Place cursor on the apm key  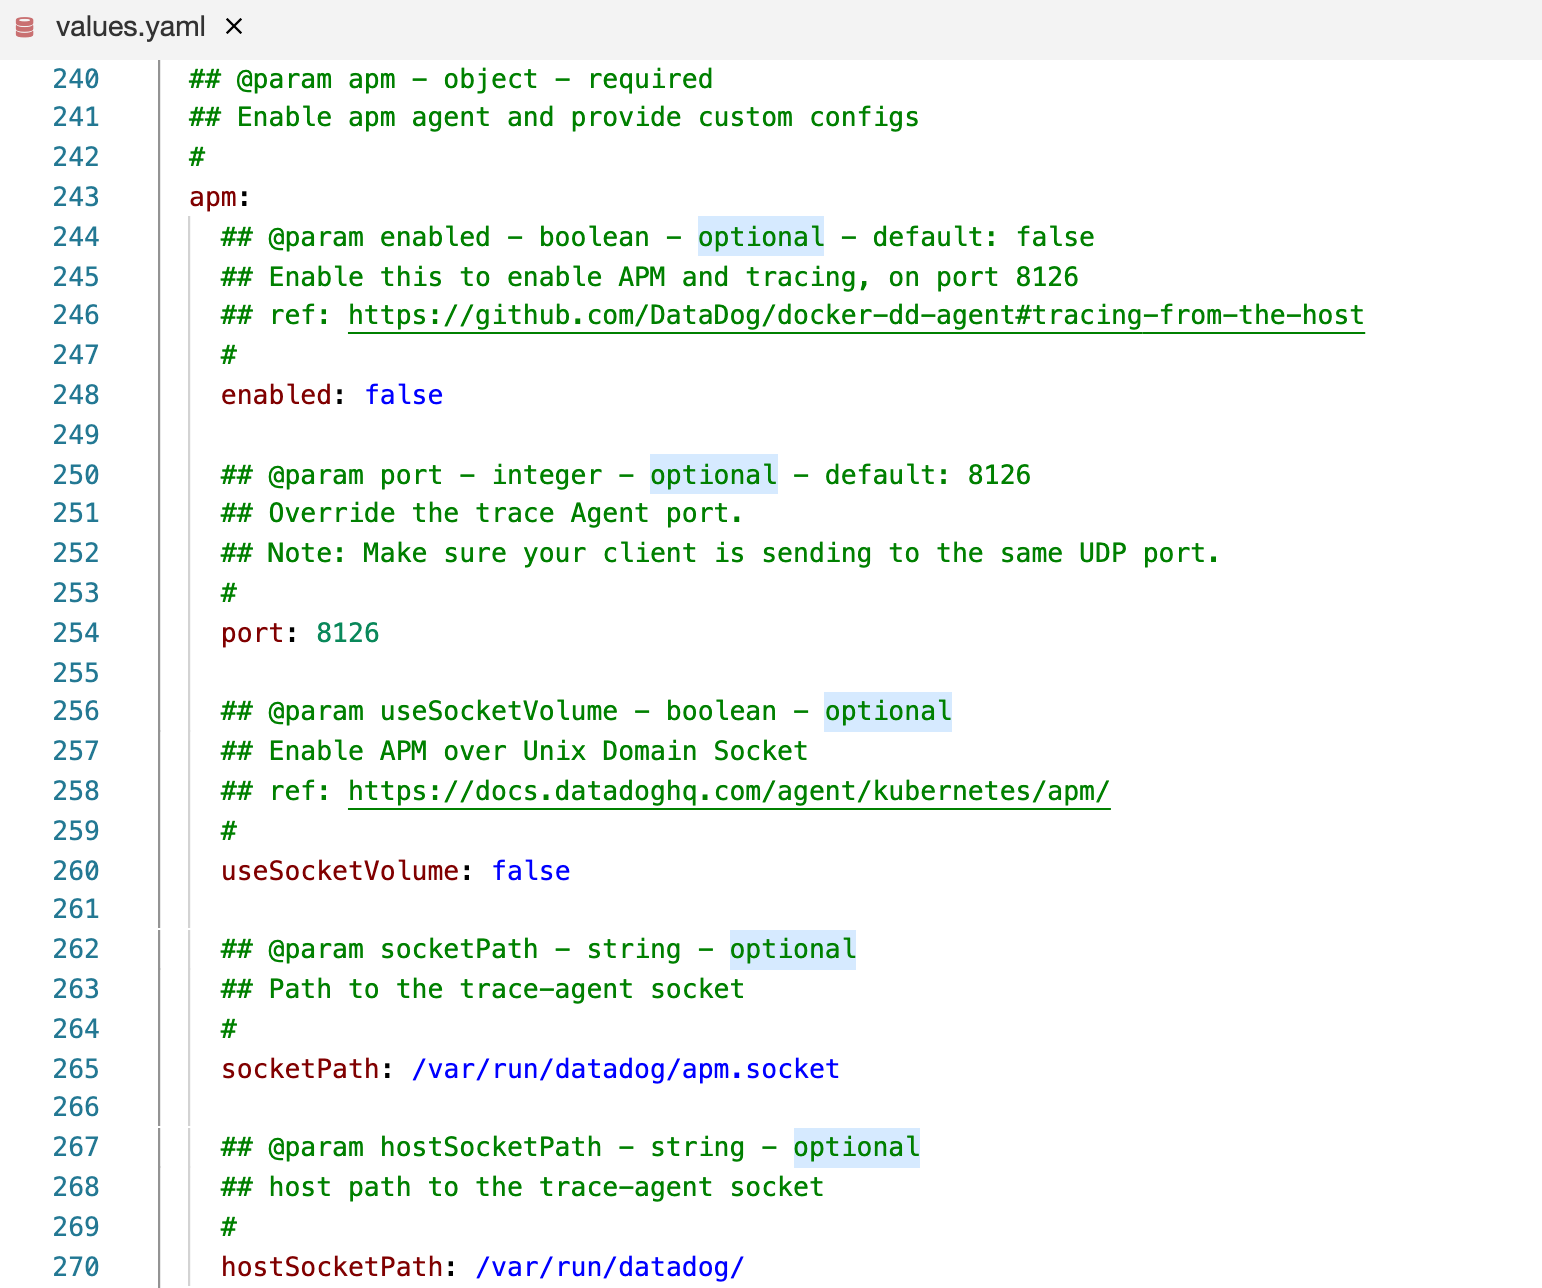point(213,197)
